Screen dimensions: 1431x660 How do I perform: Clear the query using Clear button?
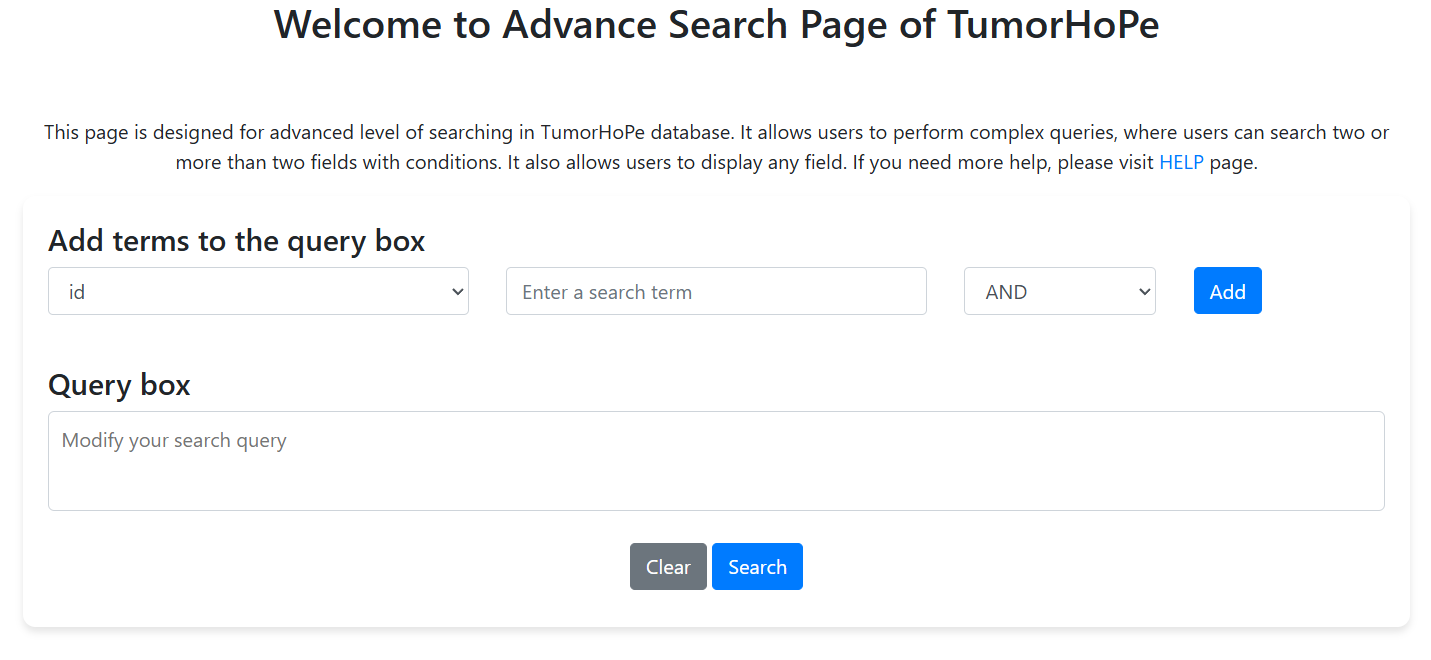pyautogui.click(x=667, y=566)
